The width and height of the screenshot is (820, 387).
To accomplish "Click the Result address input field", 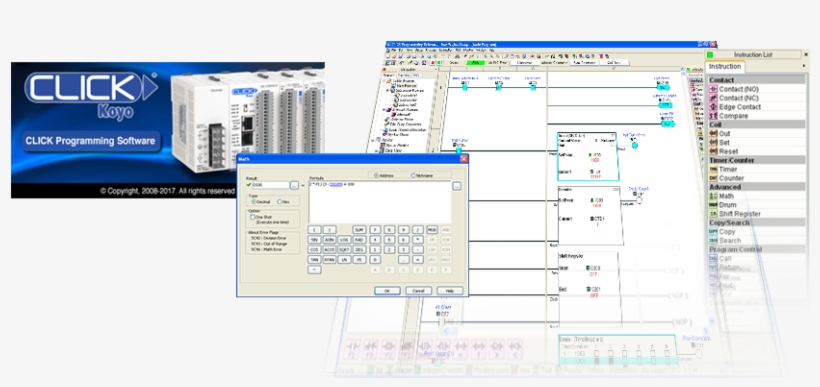I will (x=270, y=185).
